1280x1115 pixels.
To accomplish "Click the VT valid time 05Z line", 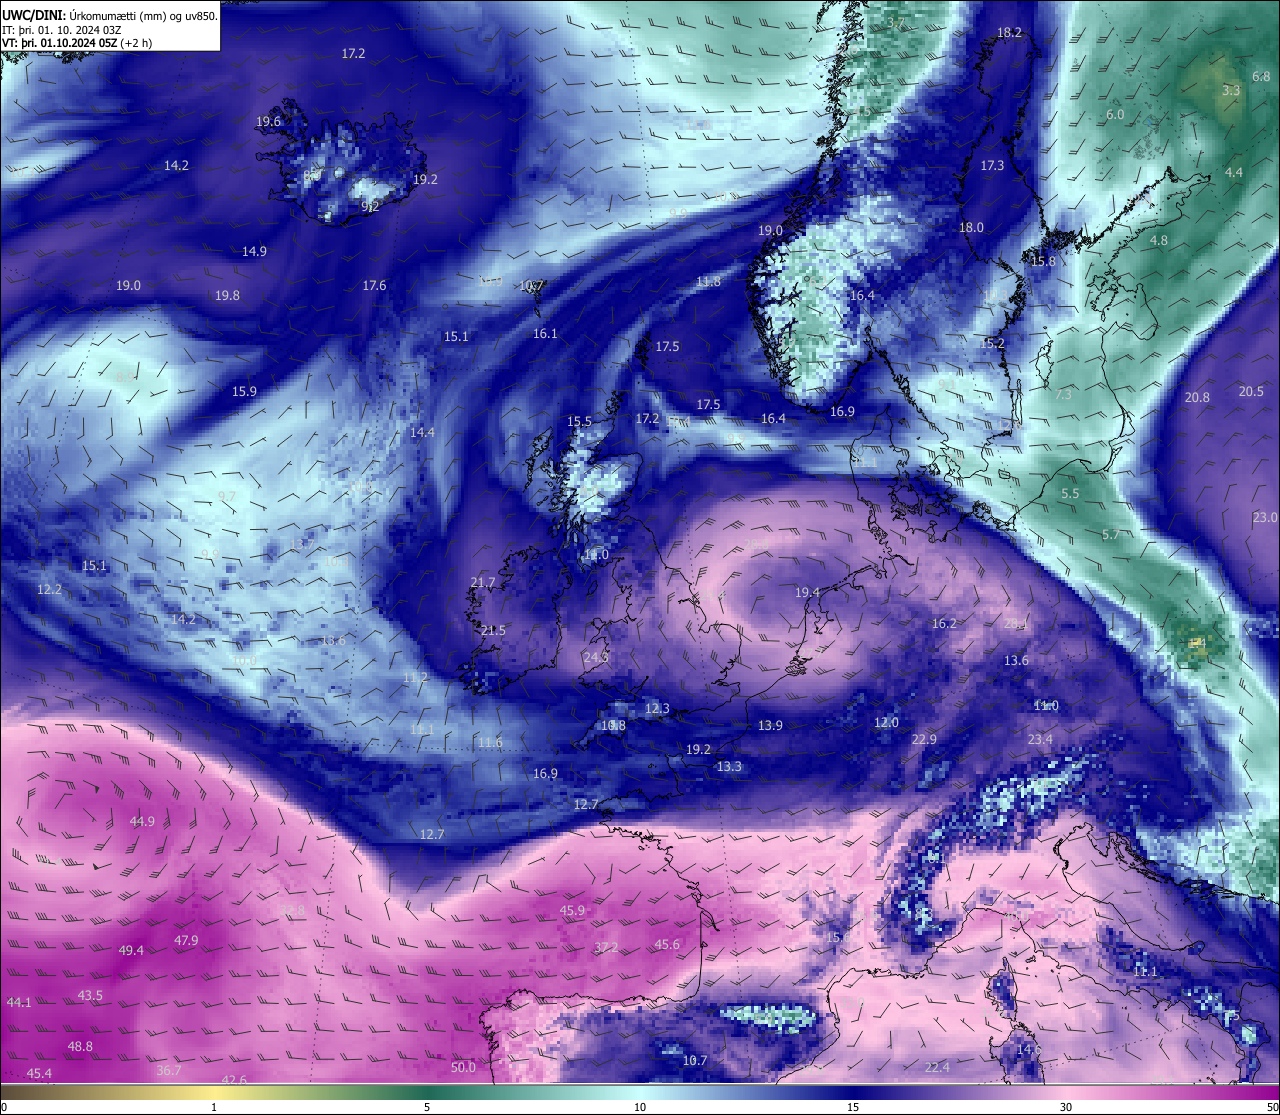I will 77,43.
